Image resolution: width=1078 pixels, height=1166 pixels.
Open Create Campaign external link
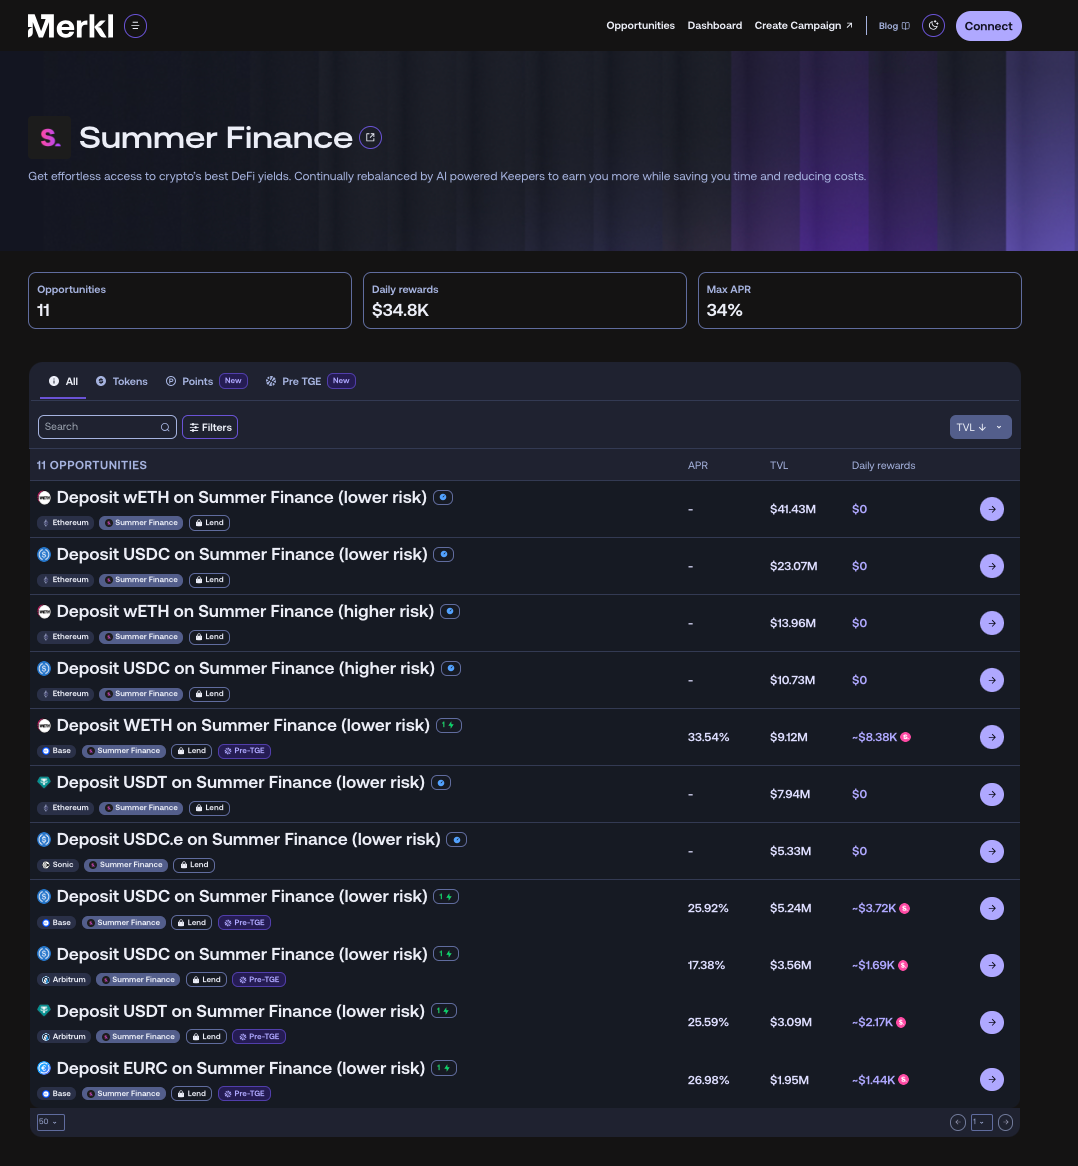[x=804, y=25]
